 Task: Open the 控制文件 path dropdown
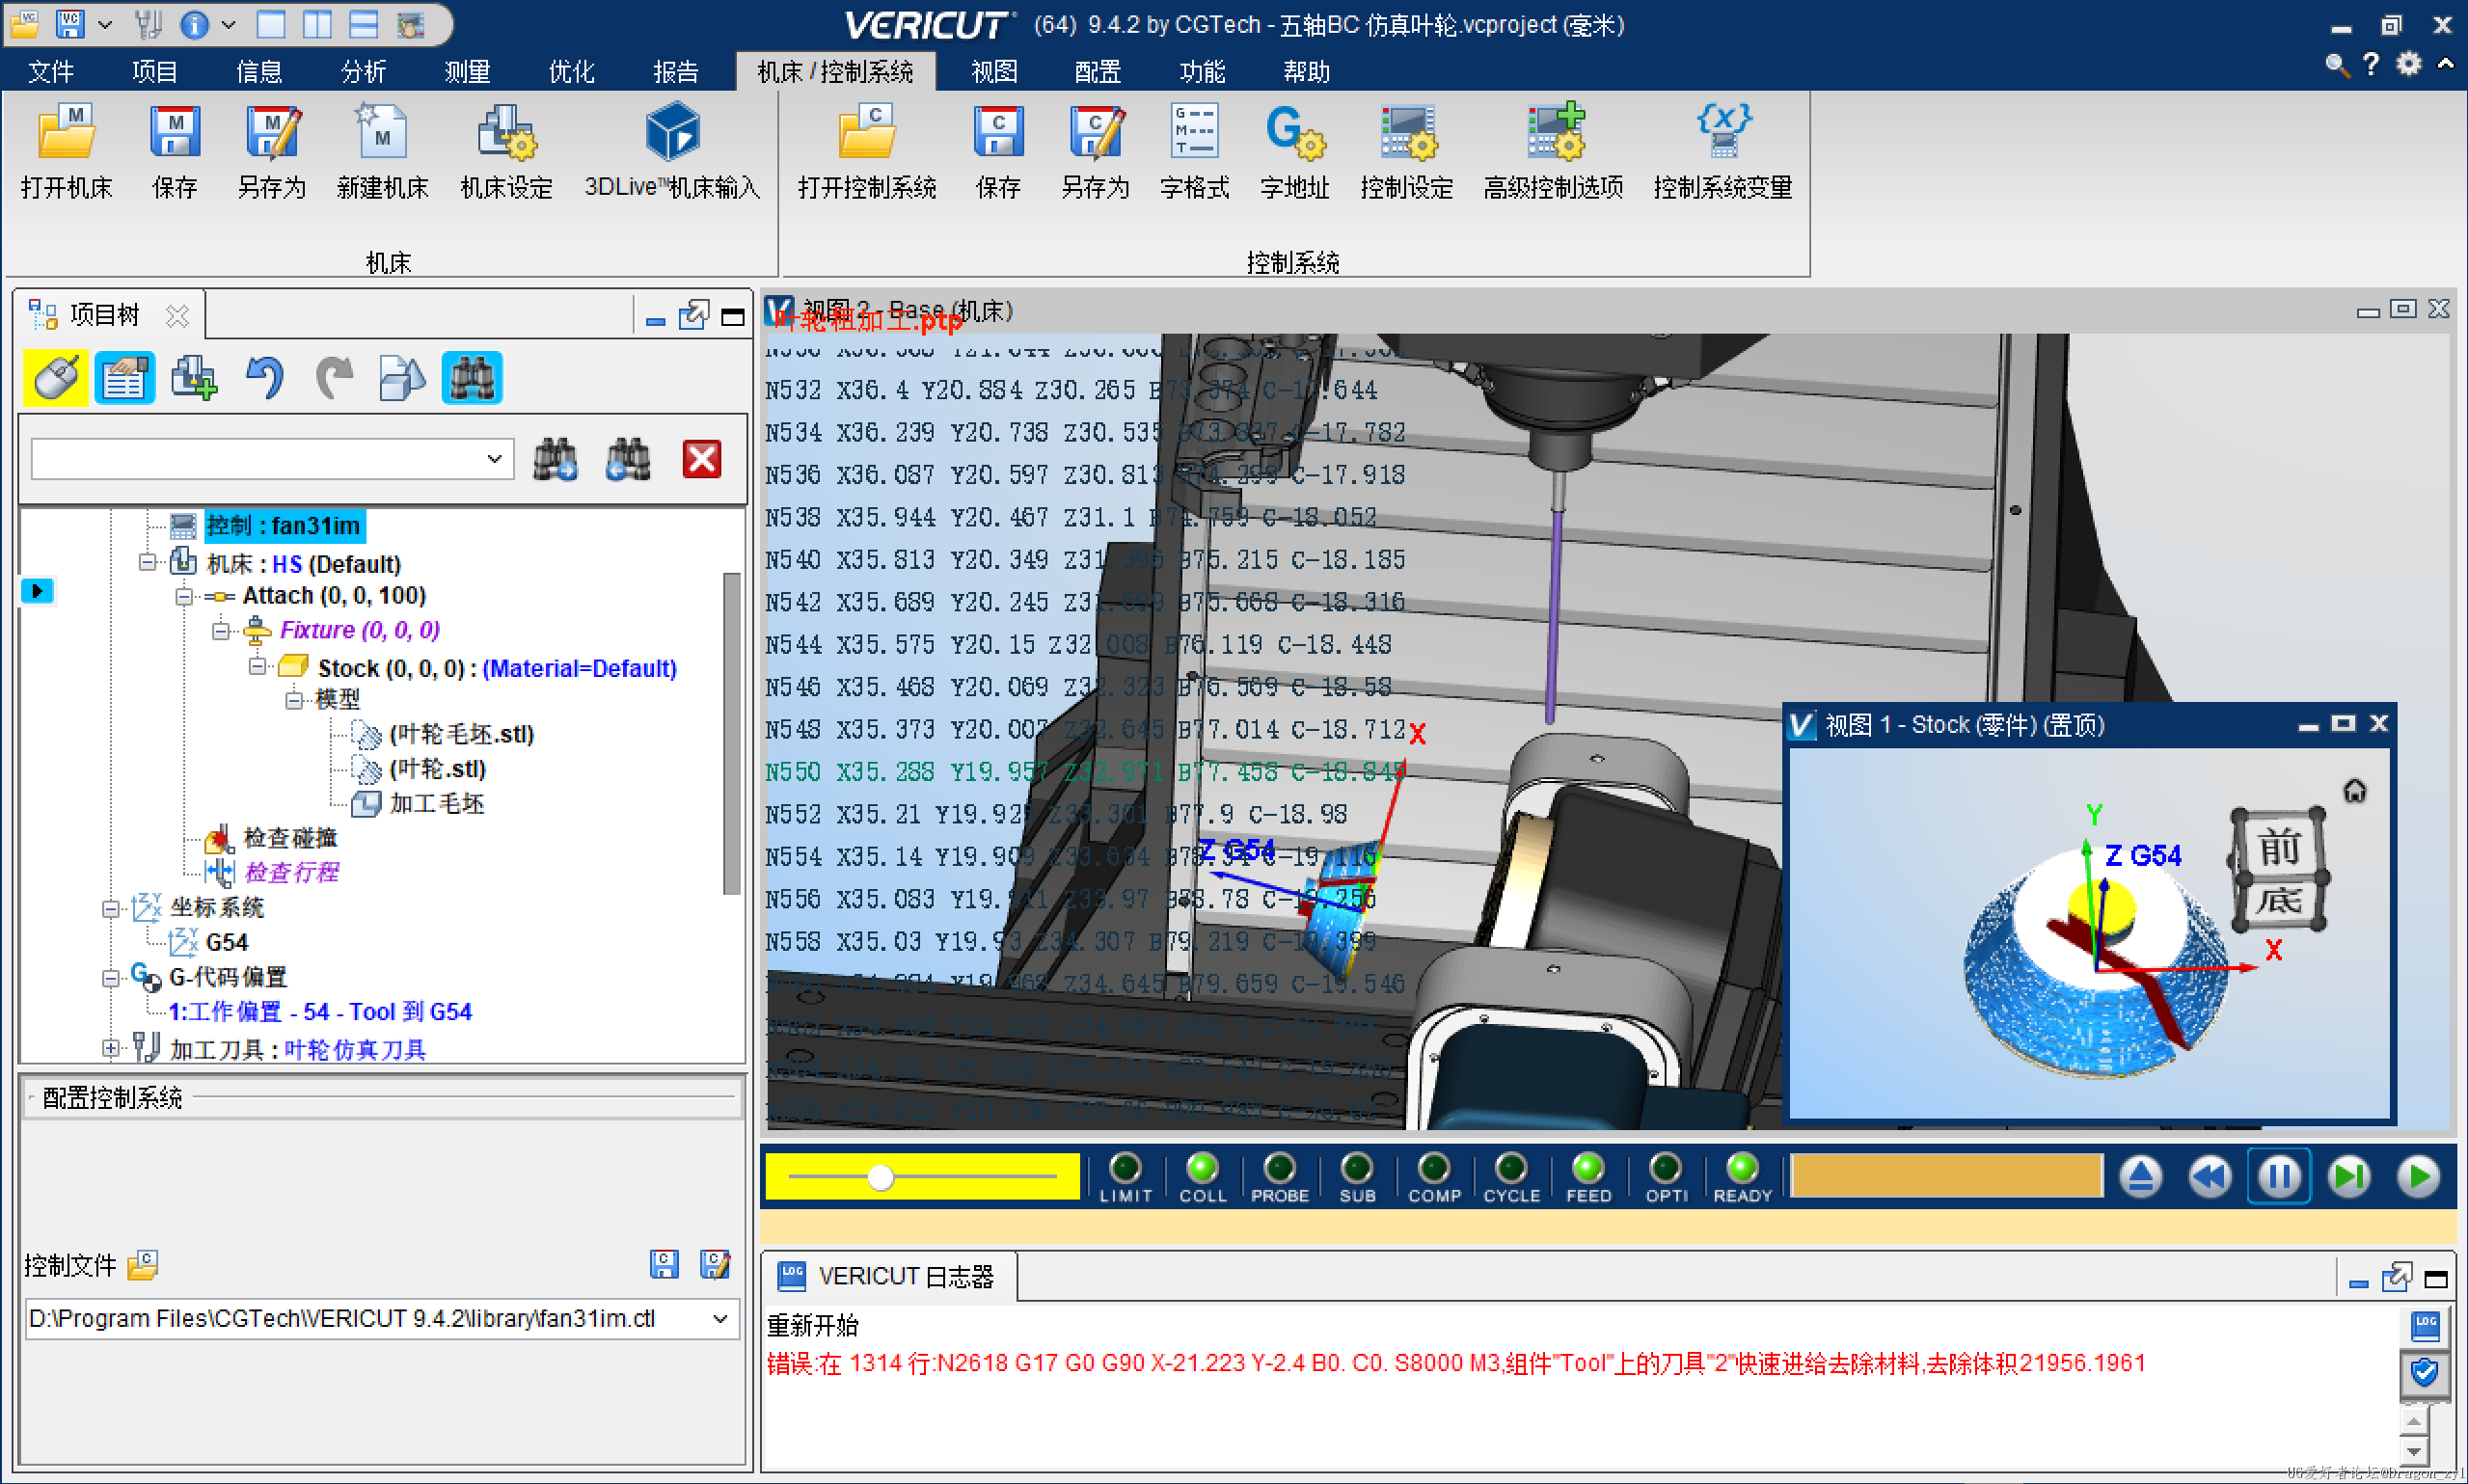tap(720, 1319)
